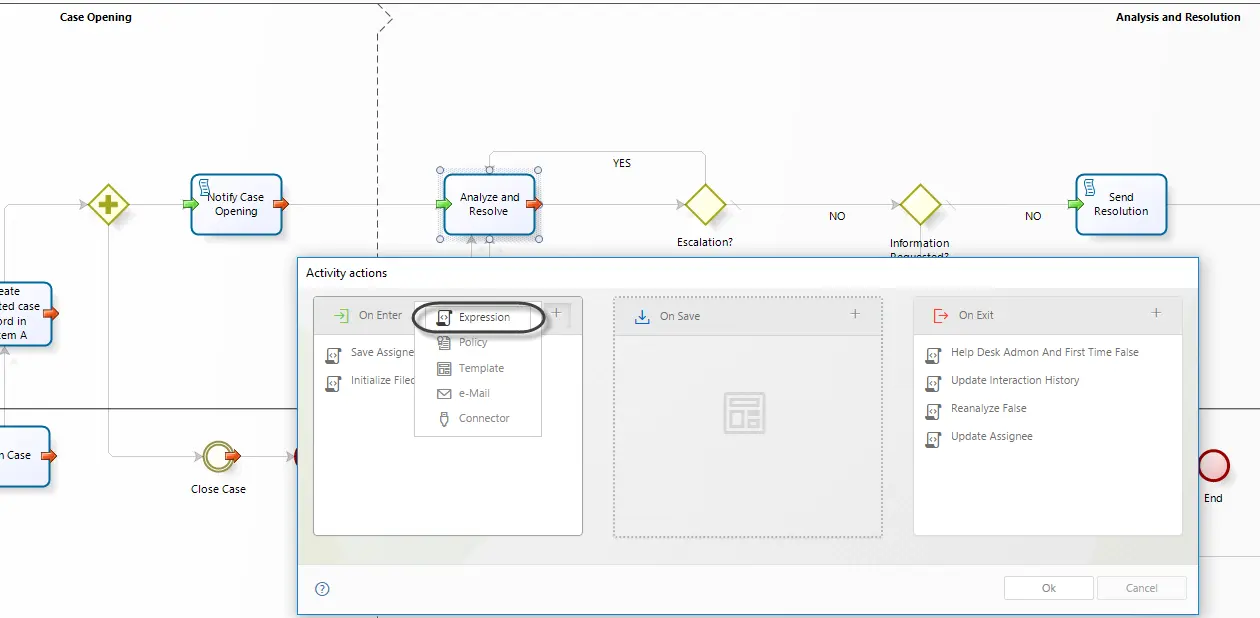Select the Send Resolution task
Viewport: 1260px width, 618px height.
pyautogui.click(x=1121, y=204)
